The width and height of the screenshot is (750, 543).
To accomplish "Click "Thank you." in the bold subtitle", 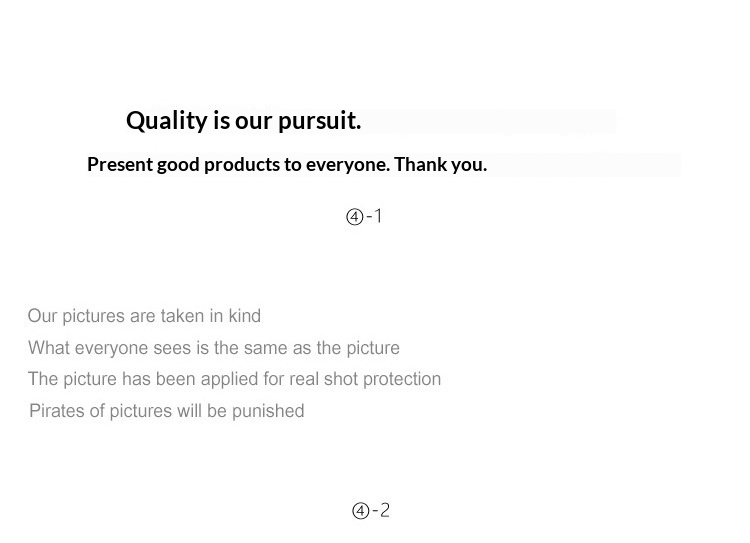I will click(440, 165).
